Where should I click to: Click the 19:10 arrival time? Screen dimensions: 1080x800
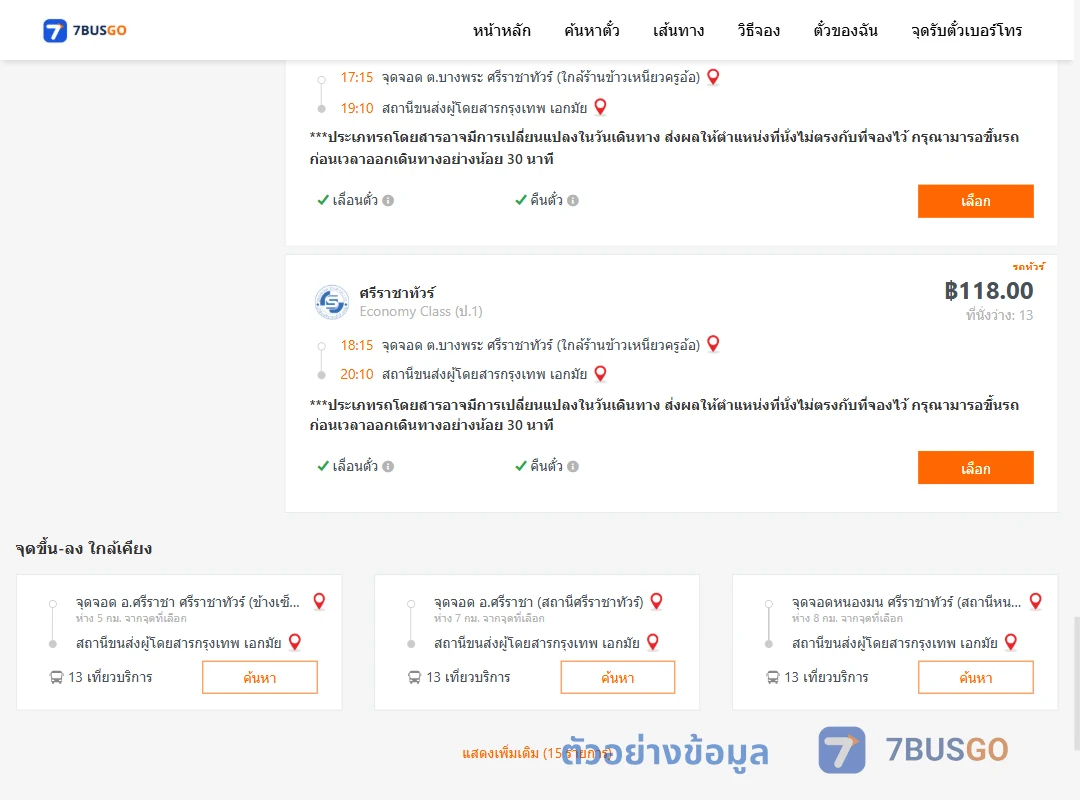point(356,108)
